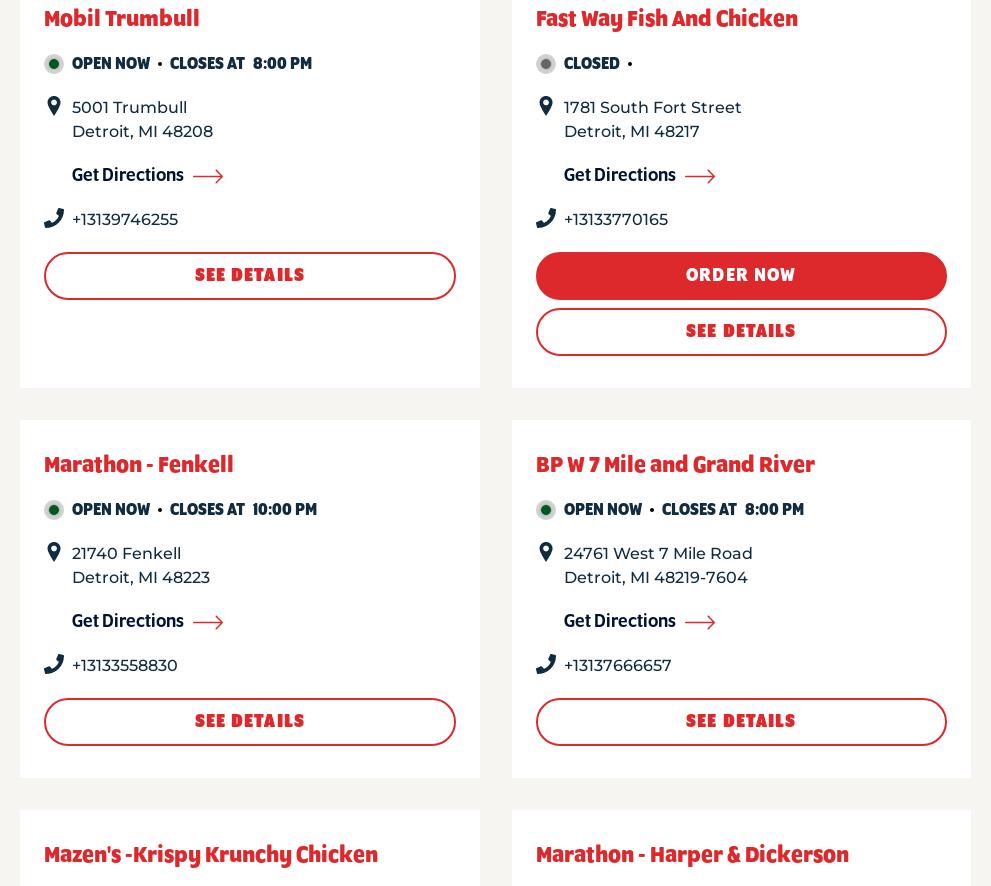The height and width of the screenshot is (886, 991).
Task: Click the map pin icon for BP W 7 Mile
Action: [546, 552]
